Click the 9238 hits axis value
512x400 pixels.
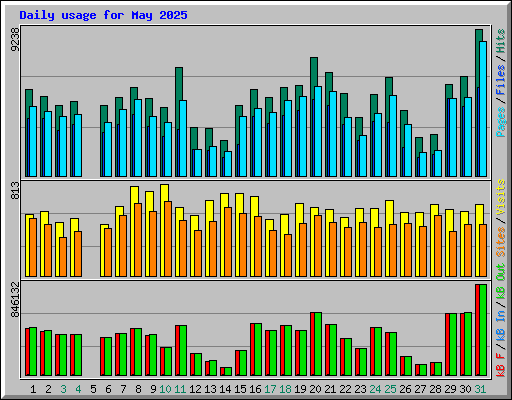click(x=15, y=40)
